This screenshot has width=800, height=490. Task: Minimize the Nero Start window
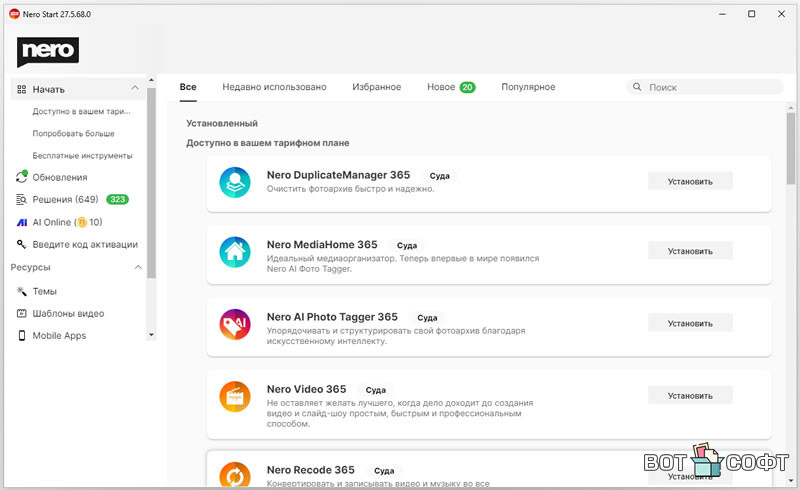click(x=722, y=14)
